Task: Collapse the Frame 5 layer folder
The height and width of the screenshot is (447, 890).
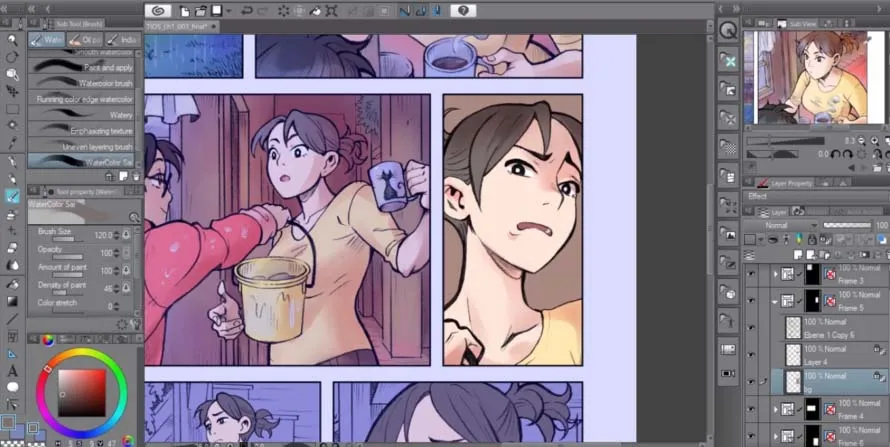Action: (x=773, y=301)
